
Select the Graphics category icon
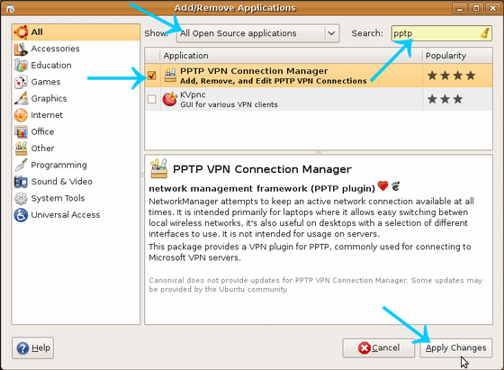click(x=21, y=99)
